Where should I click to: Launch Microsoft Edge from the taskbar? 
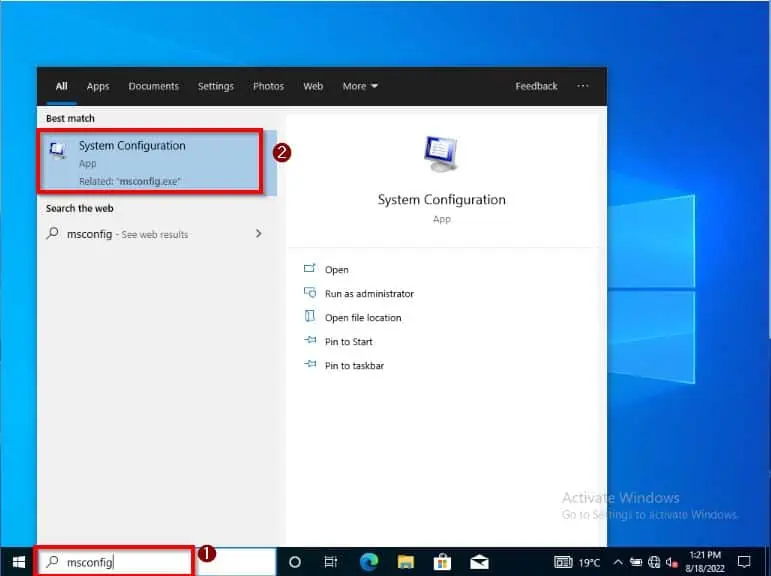click(x=369, y=561)
